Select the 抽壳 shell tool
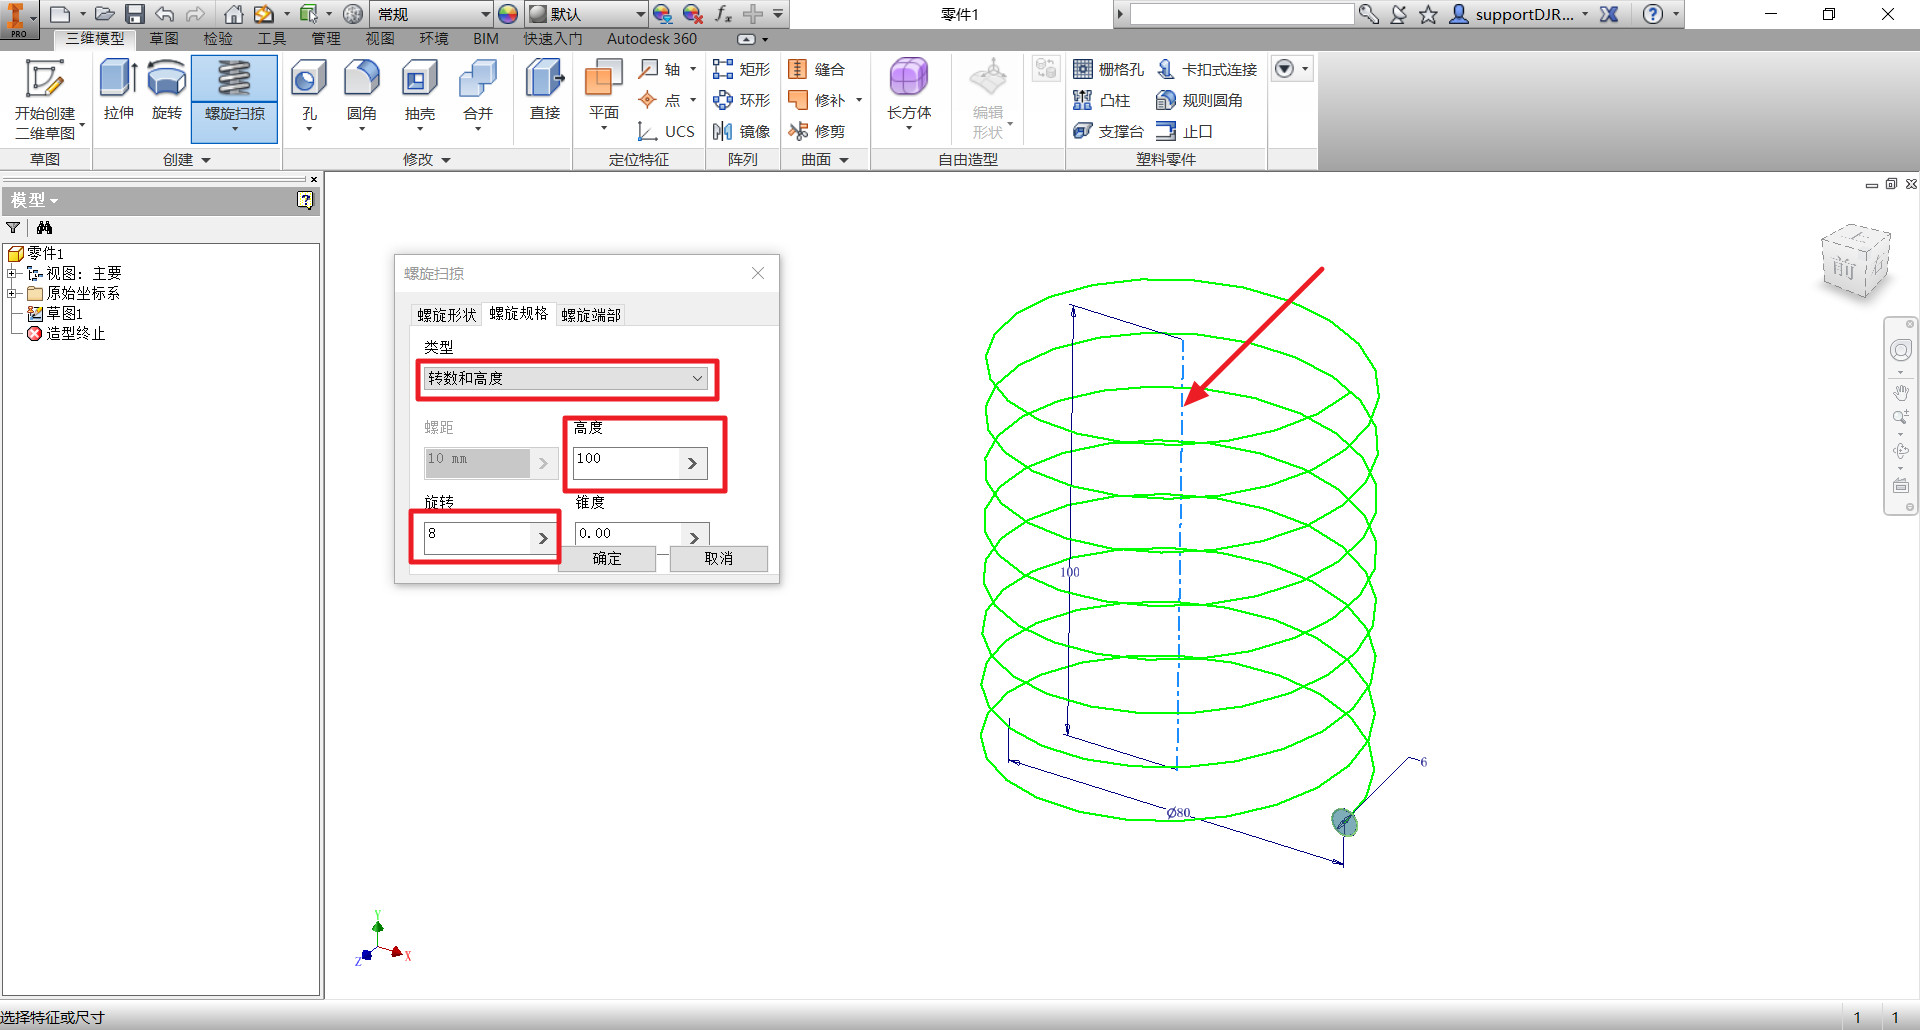Image resolution: width=1920 pixels, height=1030 pixels. (420, 93)
